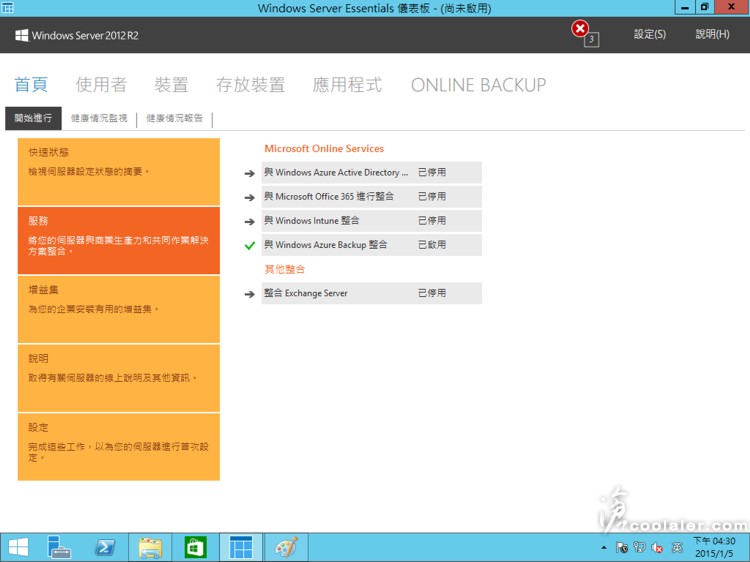Image resolution: width=750 pixels, height=562 pixels.
Task: Open File Explorer from taskbar
Action: [150, 548]
